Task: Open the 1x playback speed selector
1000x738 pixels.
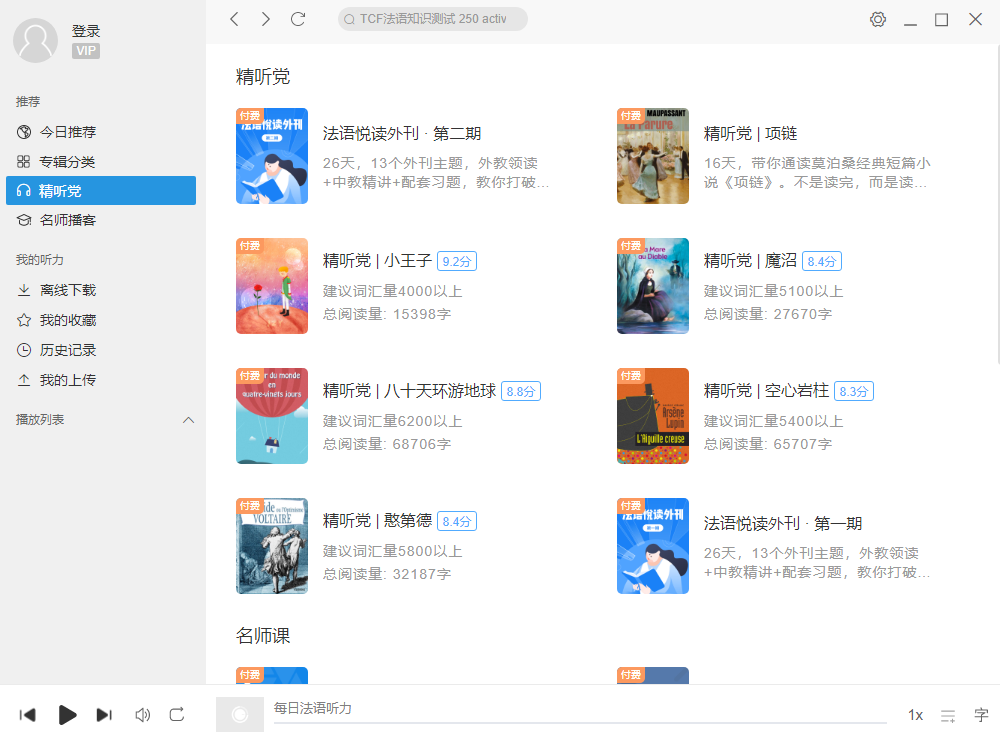Action: pyautogui.click(x=915, y=715)
